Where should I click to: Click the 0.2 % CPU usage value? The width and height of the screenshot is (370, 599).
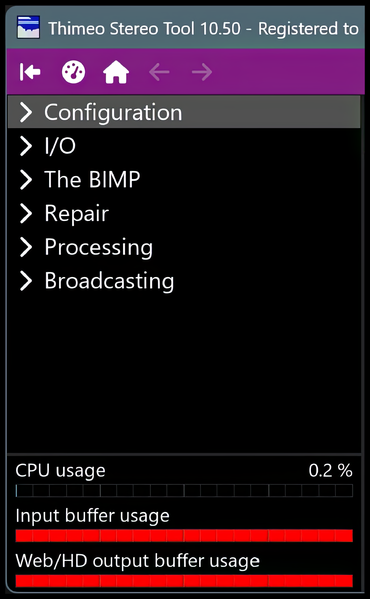(331, 471)
